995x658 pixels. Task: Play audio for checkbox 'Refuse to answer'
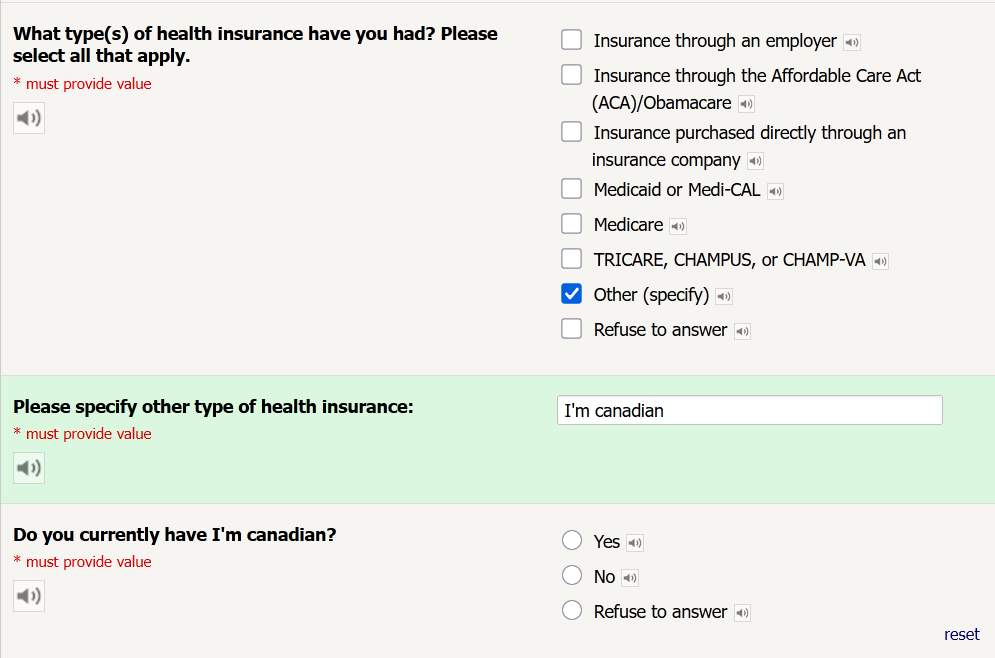coord(742,331)
